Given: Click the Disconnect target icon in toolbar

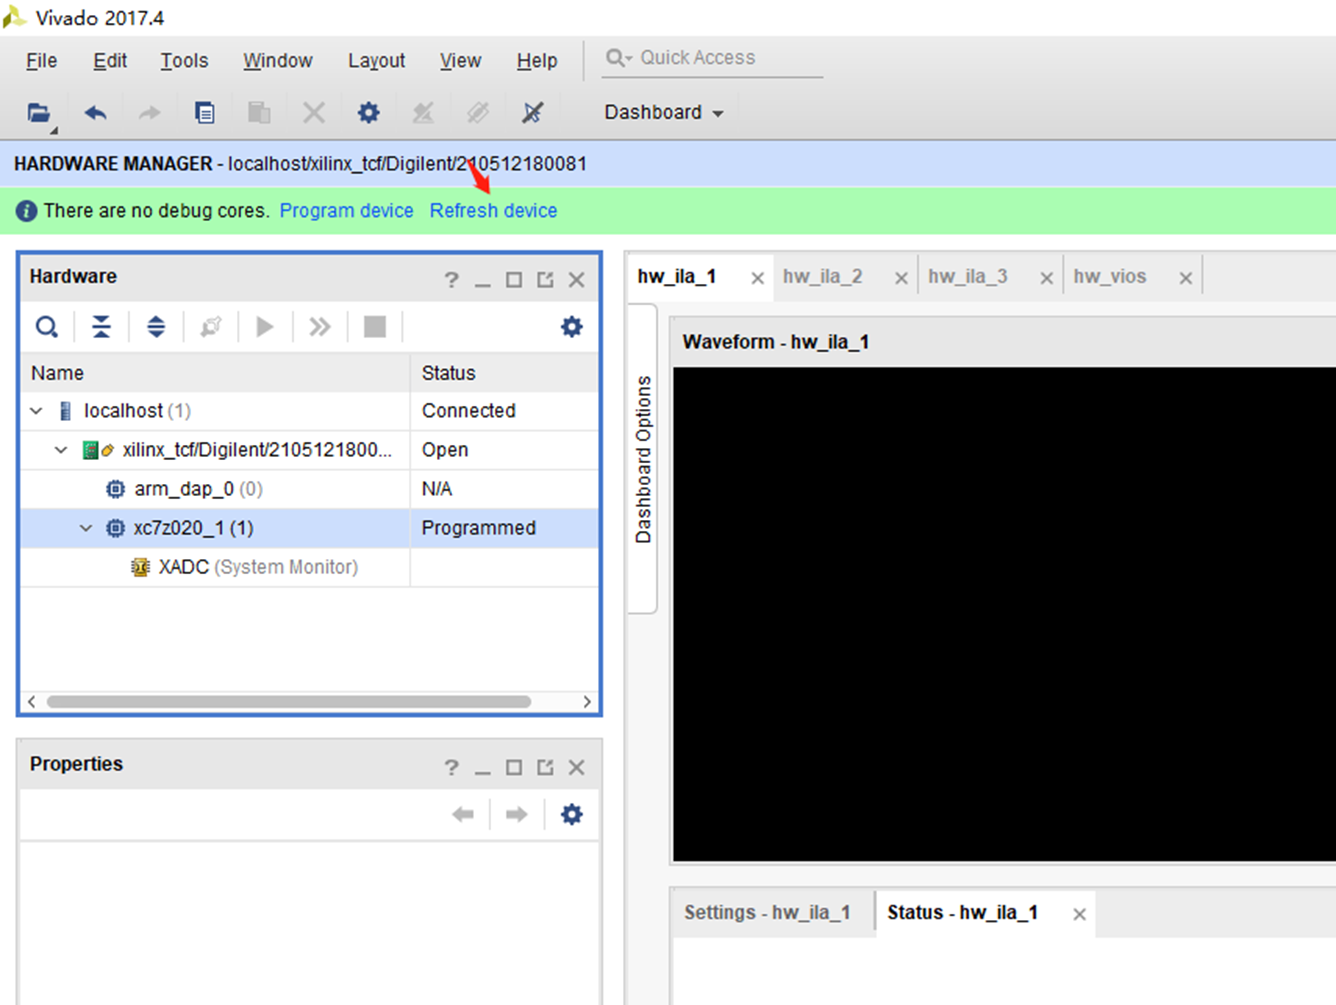Looking at the screenshot, I should coord(533,113).
